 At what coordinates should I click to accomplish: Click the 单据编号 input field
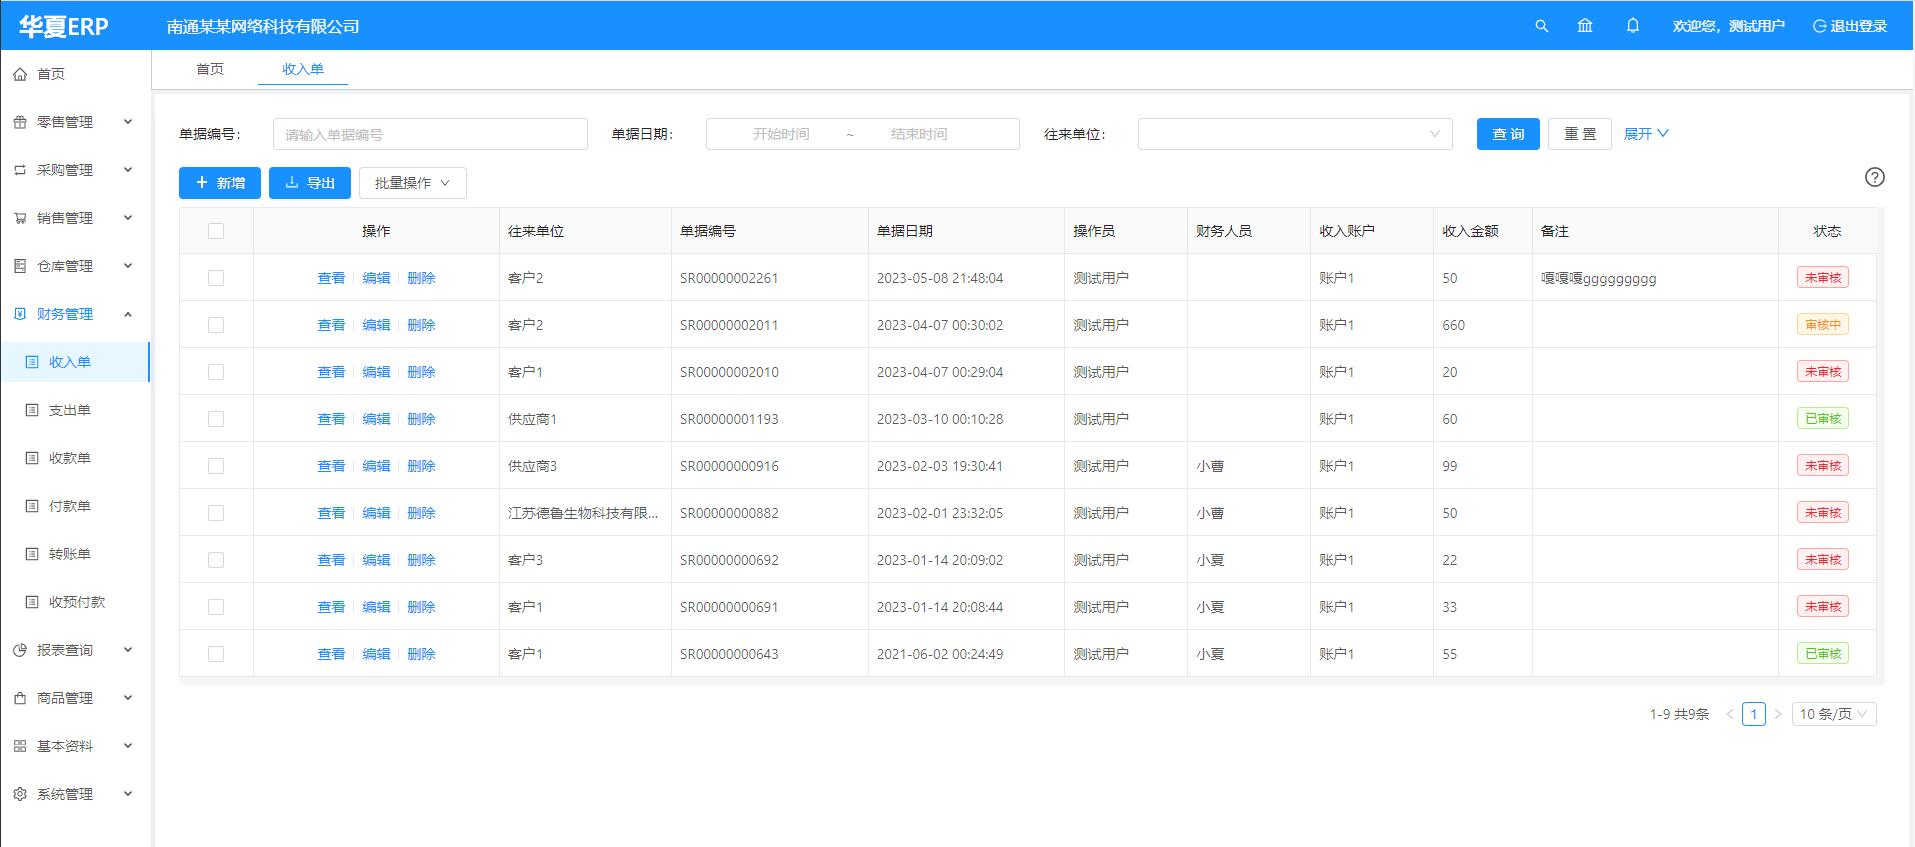pyautogui.click(x=430, y=134)
